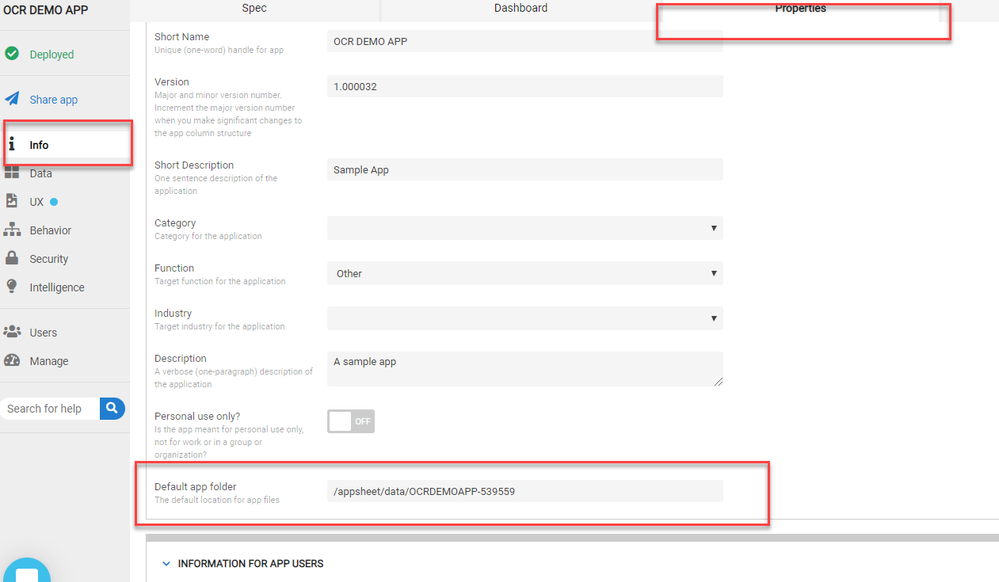Toggle the Personal use only switch
Image resolution: width=999 pixels, height=582 pixels.
[351, 421]
